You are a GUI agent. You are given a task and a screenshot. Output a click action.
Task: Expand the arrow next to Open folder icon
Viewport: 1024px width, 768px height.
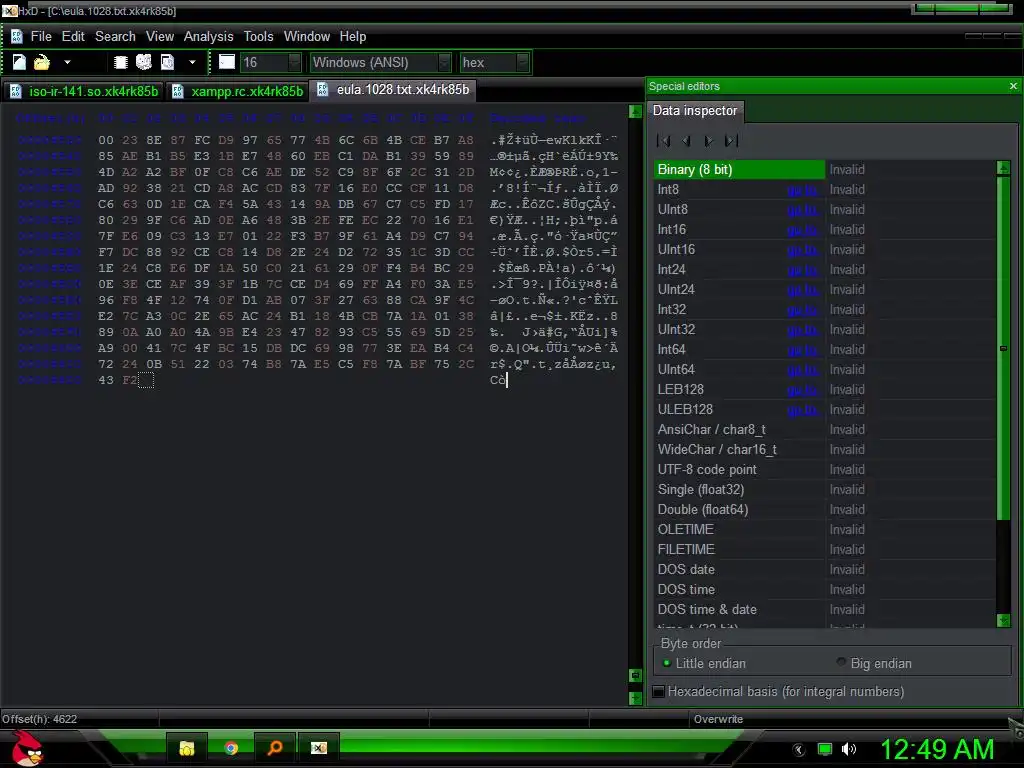click(x=67, y=63)
